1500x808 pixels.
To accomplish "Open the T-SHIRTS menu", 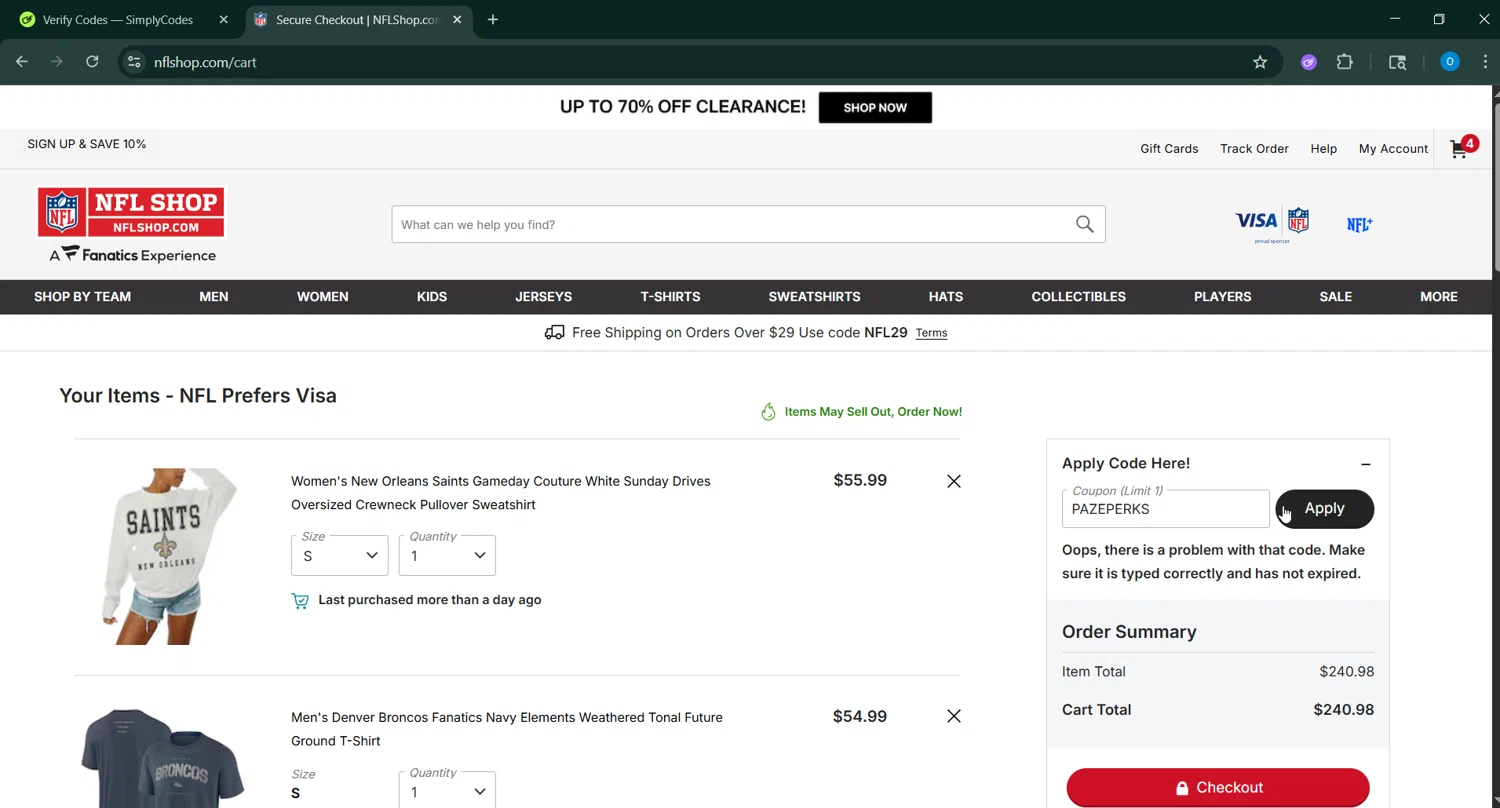I will (670, 296).
